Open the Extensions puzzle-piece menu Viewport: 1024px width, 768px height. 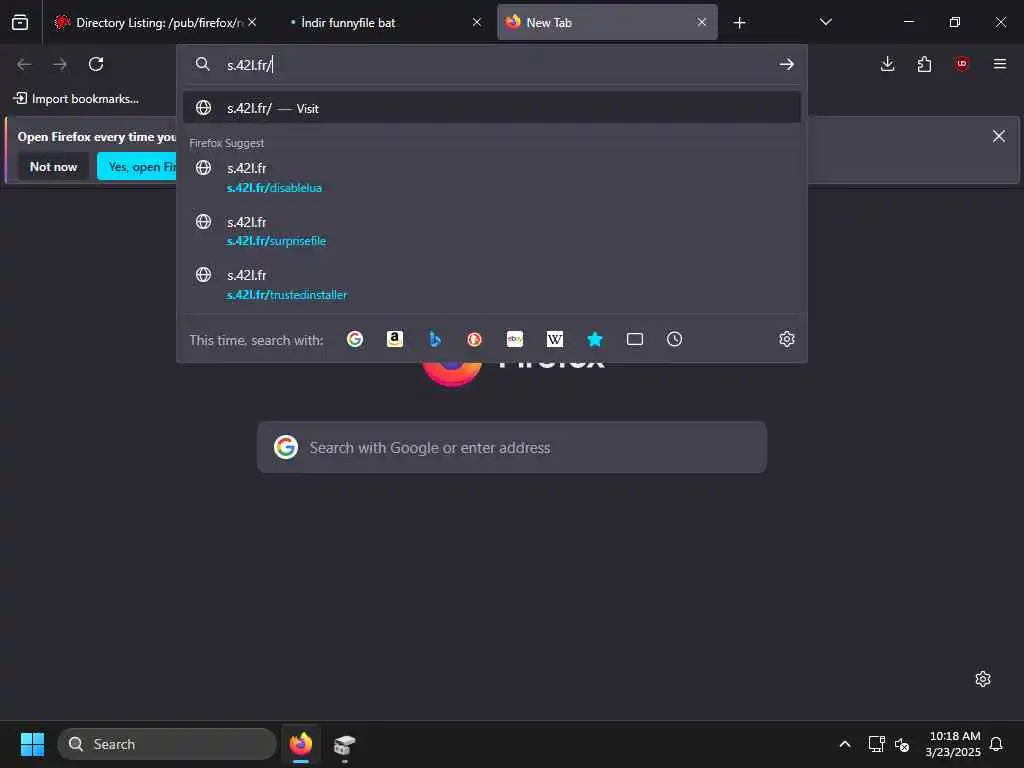pos(924,64)
